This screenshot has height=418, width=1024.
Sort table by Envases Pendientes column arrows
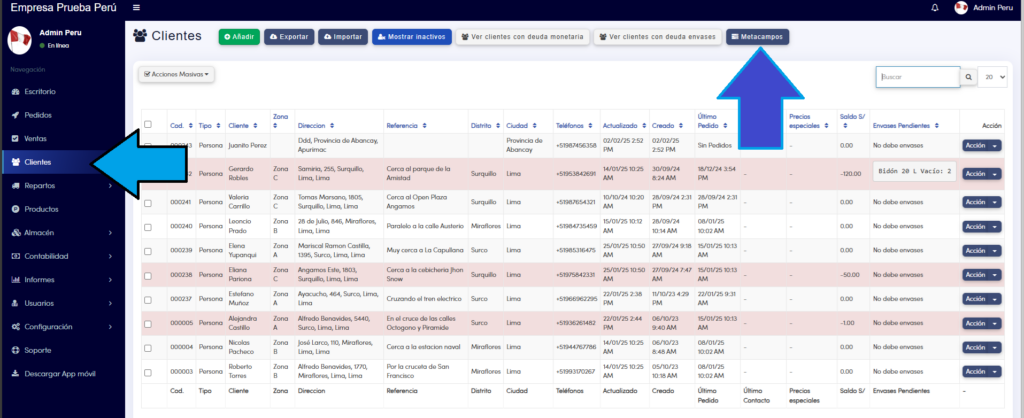pyautogui.click(x=936, y=125)
